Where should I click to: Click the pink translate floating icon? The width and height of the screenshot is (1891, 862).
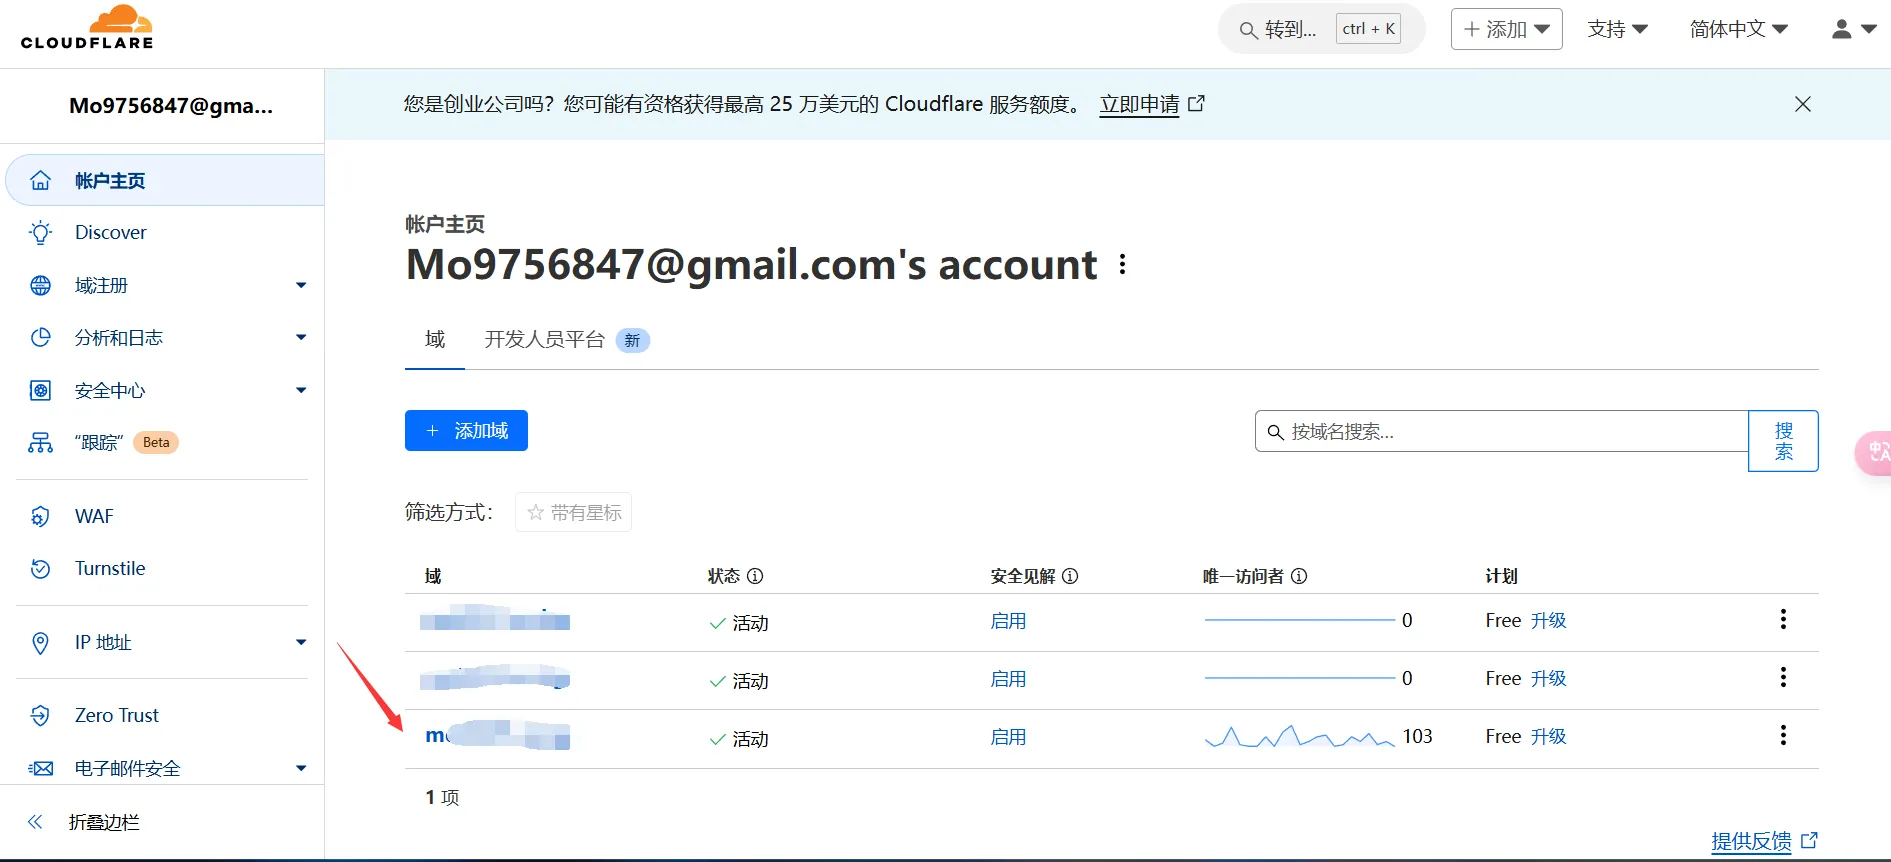(x=1874, y=453)
